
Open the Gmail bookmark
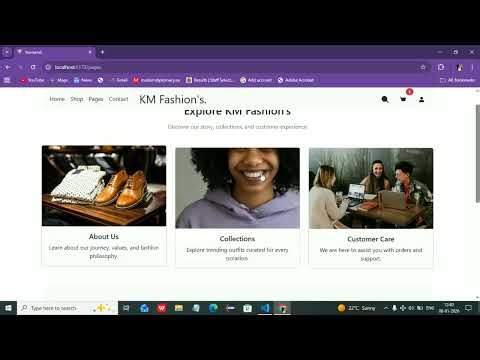tap(119, 80)
